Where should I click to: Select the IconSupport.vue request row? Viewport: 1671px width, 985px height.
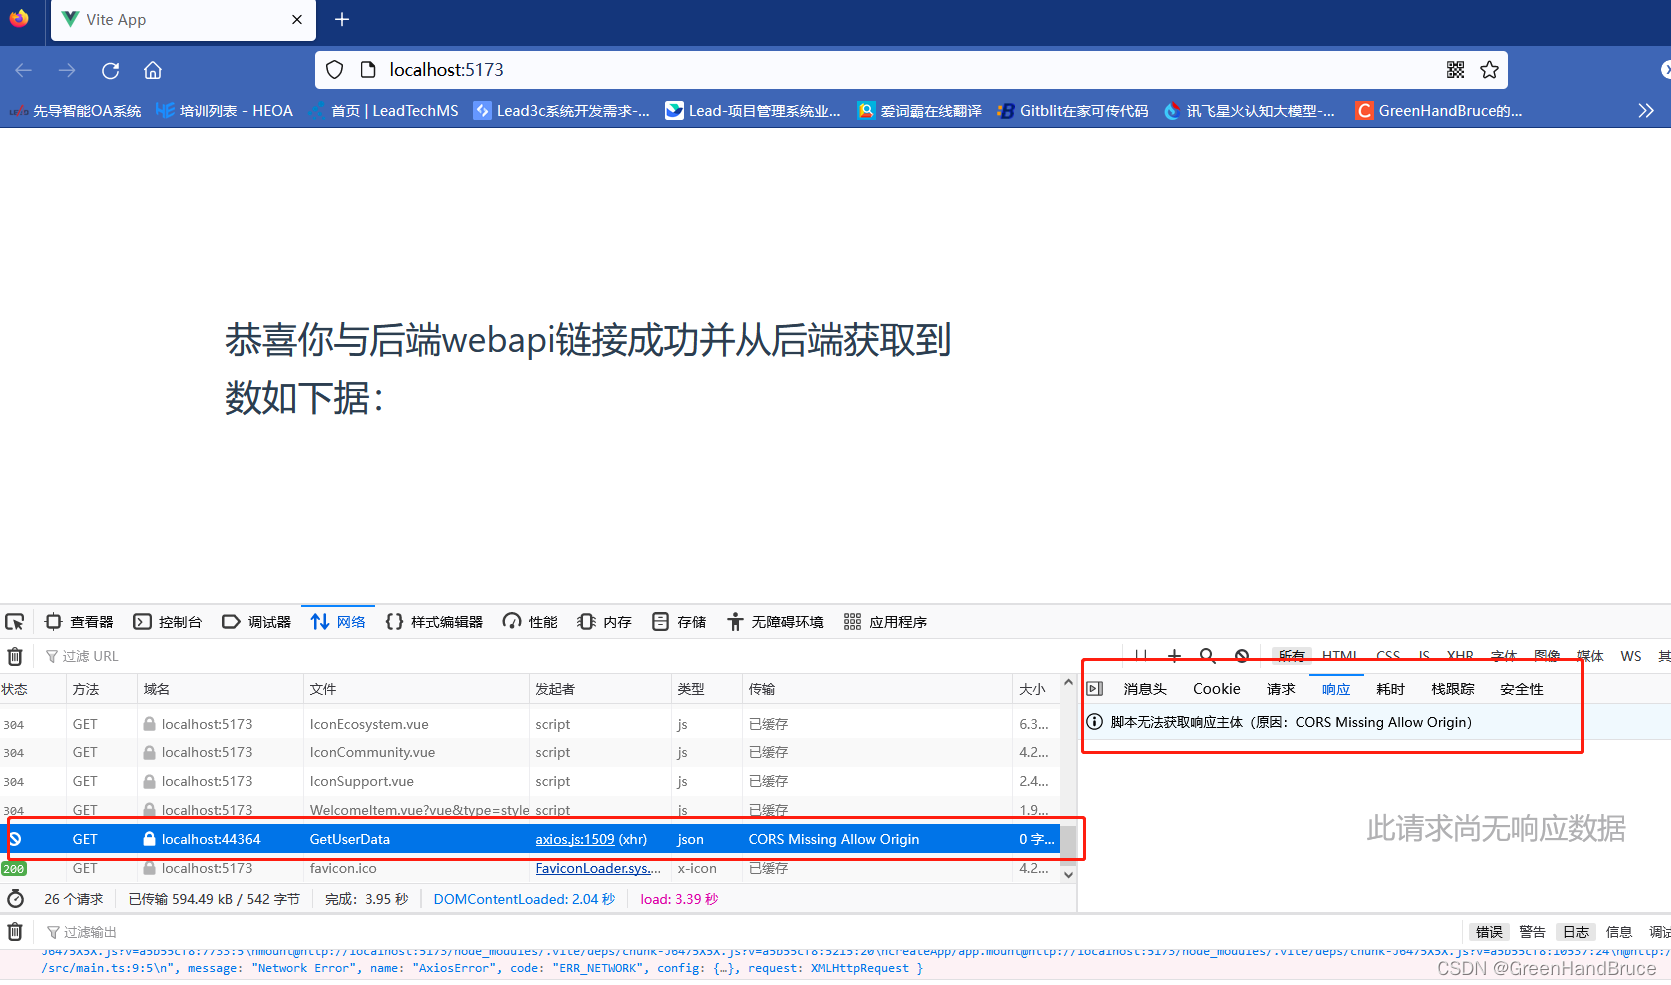point(530,781)
